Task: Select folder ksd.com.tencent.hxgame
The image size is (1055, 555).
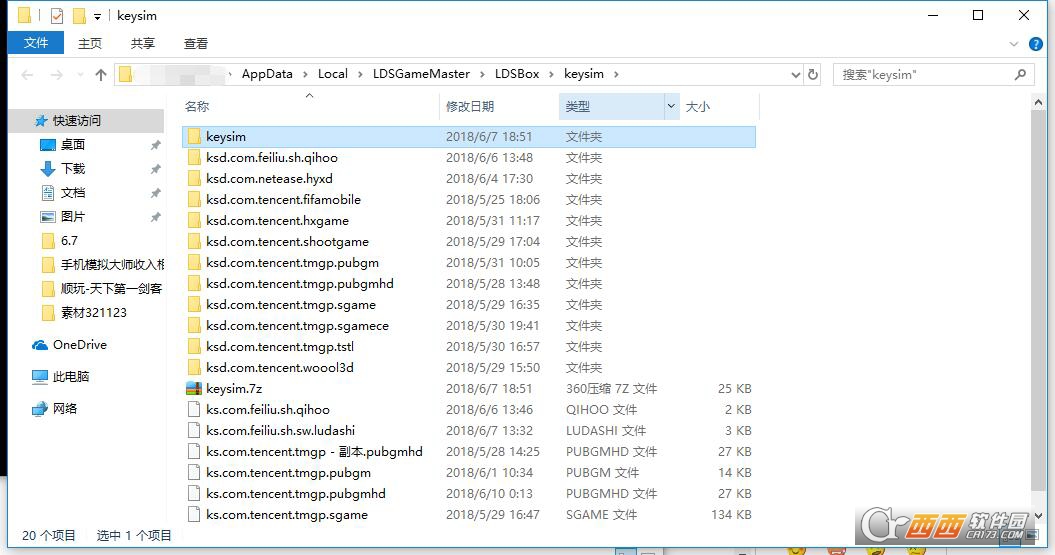Action: click(277, 221)
